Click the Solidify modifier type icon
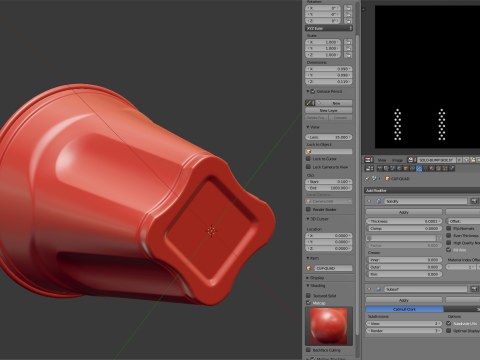Image resolution: width=480 pixels, height=360 pixels. [379, 201]
